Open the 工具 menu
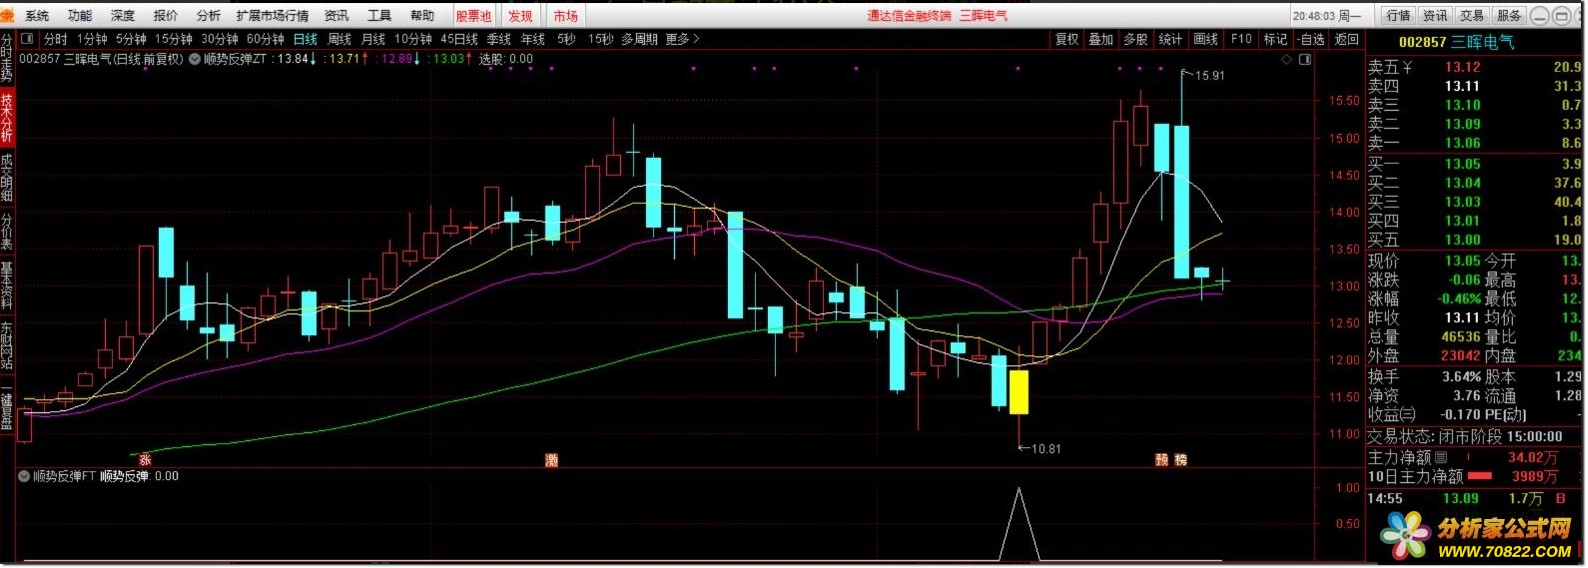 (380, 16)
